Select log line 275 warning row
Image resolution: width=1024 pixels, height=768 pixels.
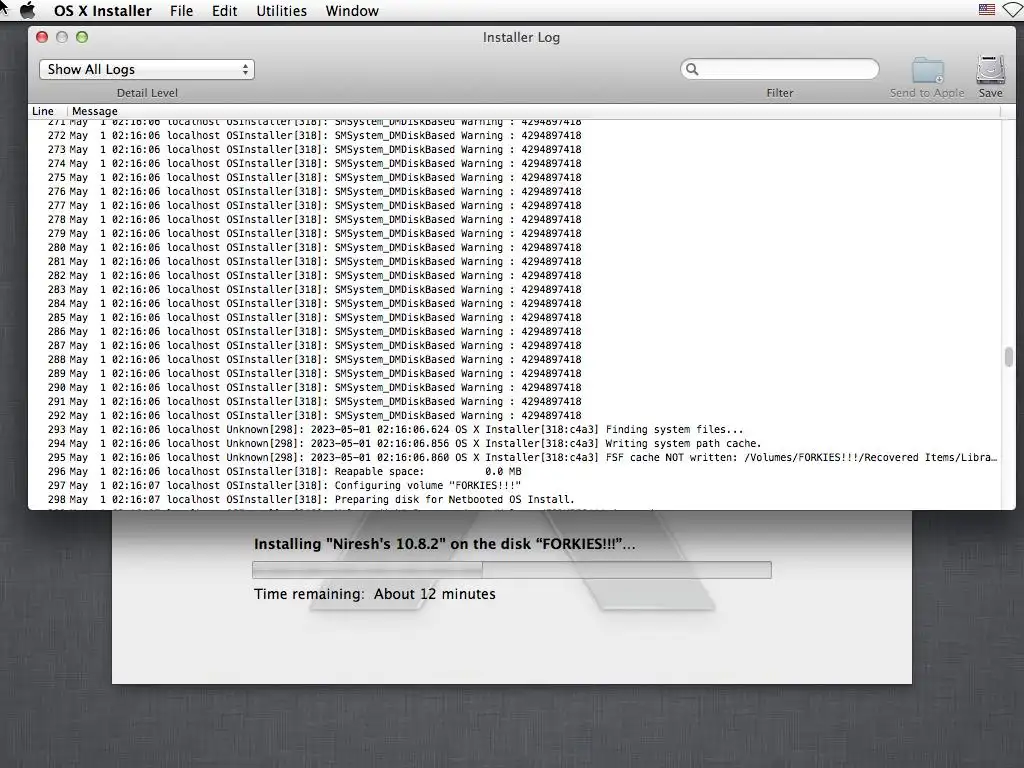(514, 178)
